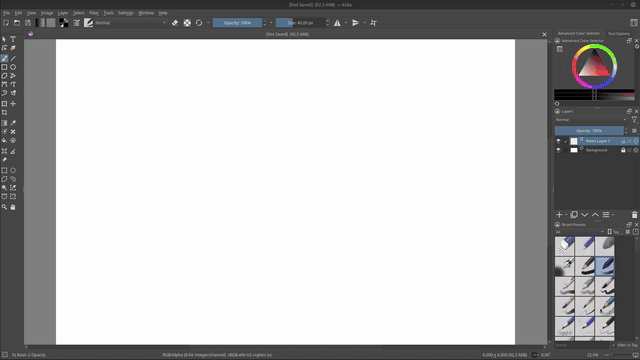This screenshot has height=360, width=640.
Task: Choose the Crop tool
Action: 4,113
